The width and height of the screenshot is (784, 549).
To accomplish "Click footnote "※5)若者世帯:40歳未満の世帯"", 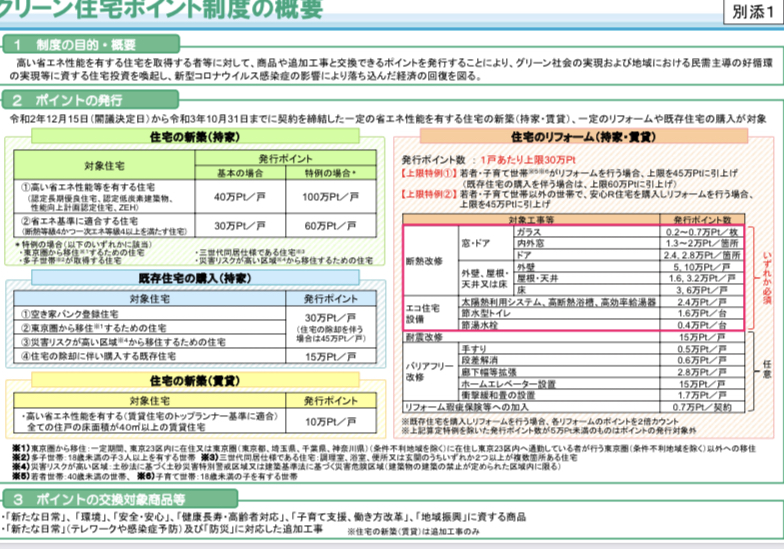I will 70,476.
